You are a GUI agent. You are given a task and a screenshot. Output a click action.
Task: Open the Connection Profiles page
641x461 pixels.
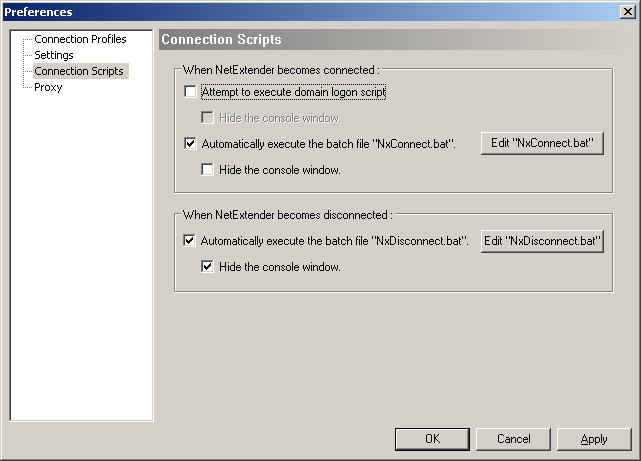(x=80, y=39)
